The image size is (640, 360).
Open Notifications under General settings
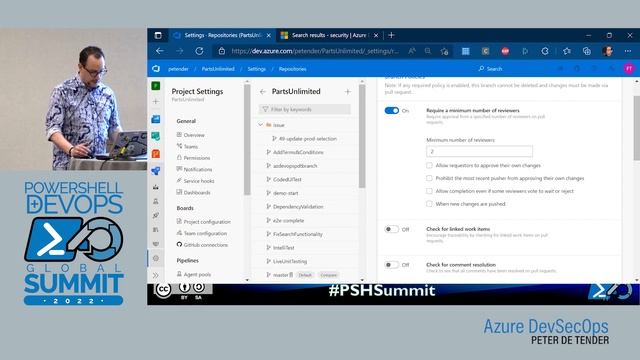tap(198, 169)
